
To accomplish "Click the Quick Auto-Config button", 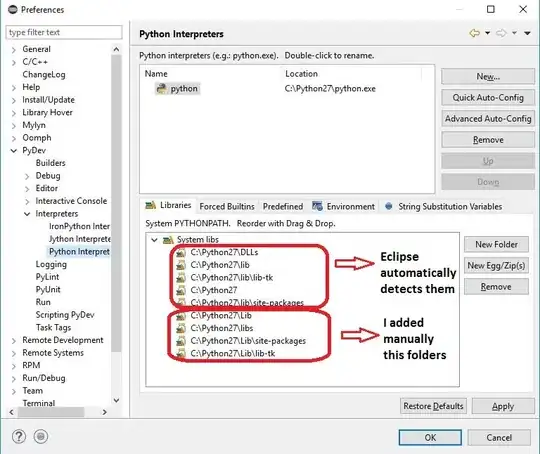I will [x=488, y=98].
